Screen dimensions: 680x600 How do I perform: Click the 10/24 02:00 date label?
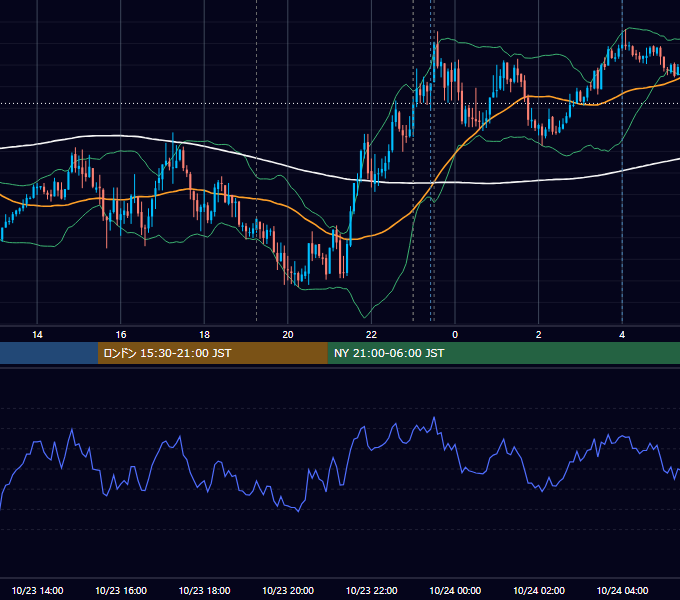539,590
